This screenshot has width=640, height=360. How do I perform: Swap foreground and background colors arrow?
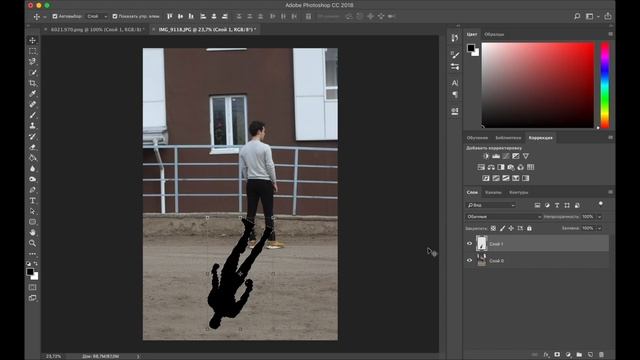coord(36,264)
